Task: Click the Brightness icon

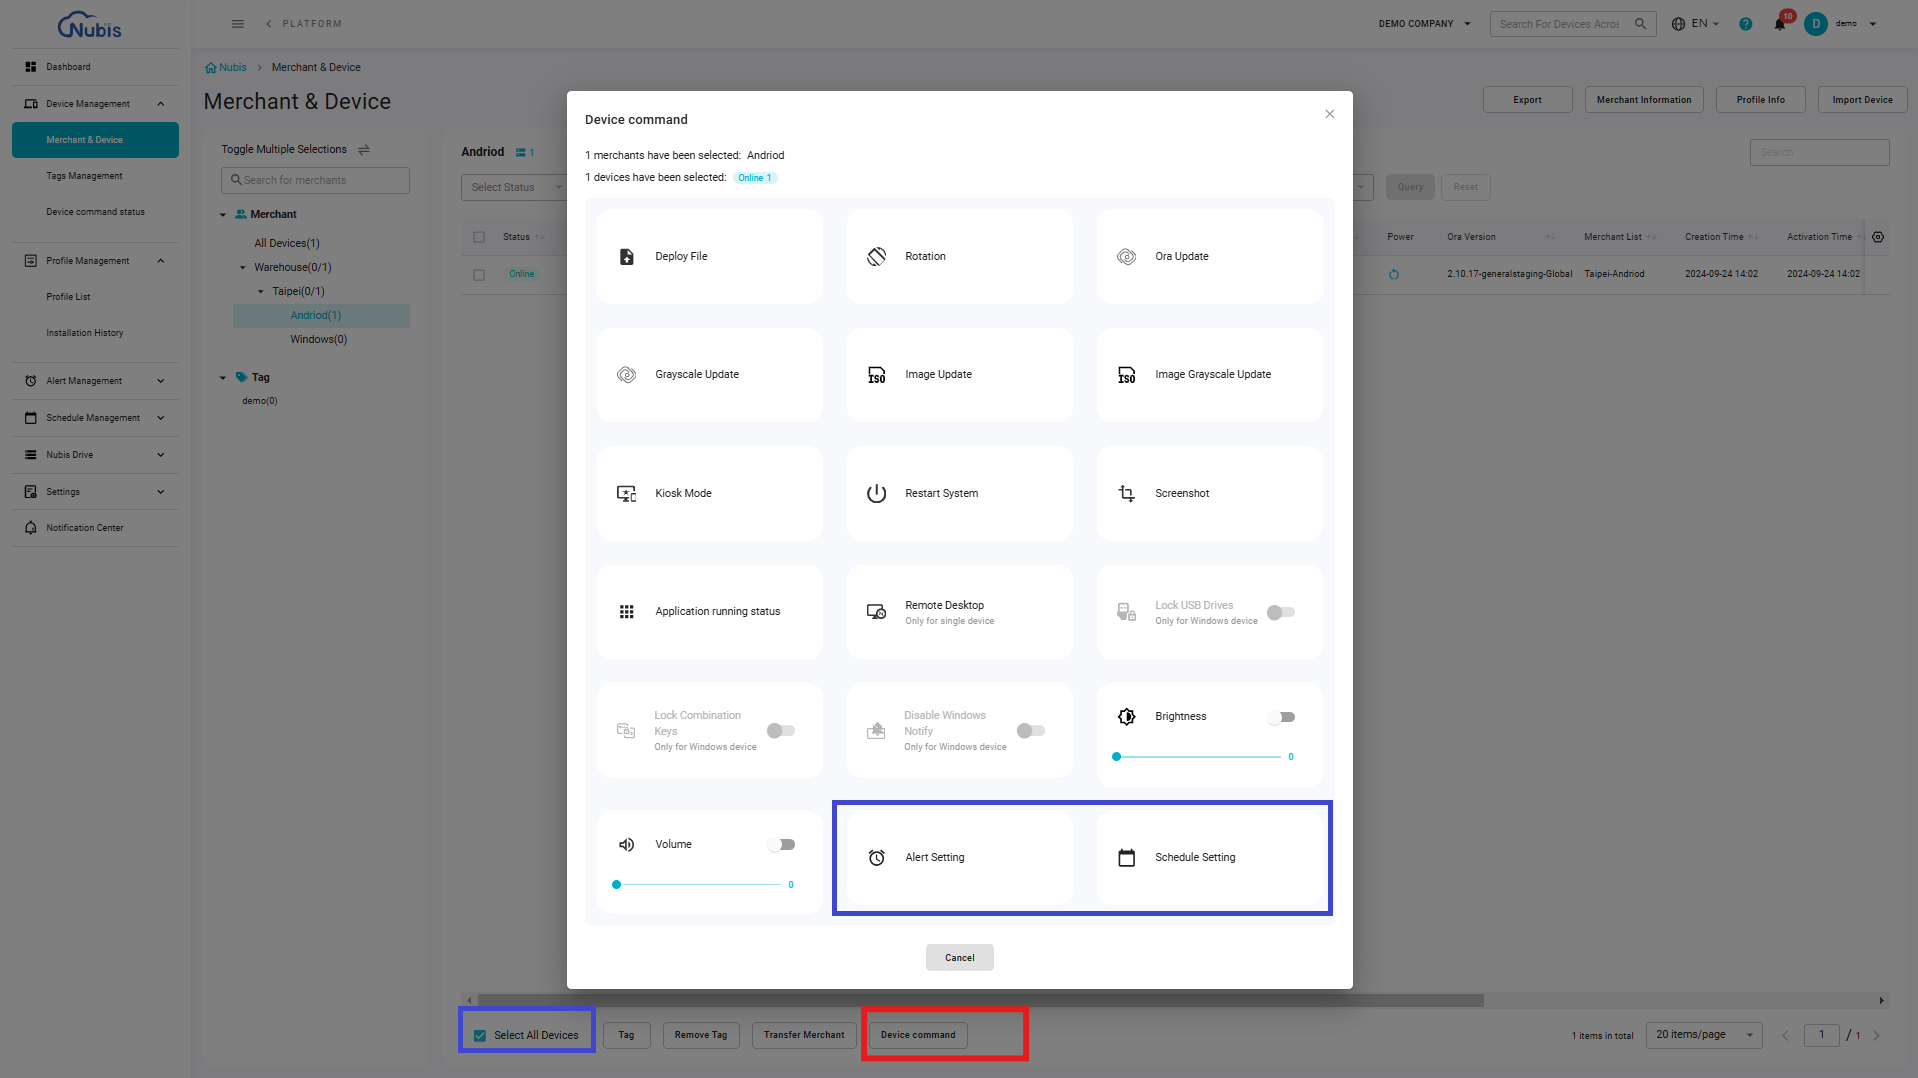Action: click(x=1126, y=716)
